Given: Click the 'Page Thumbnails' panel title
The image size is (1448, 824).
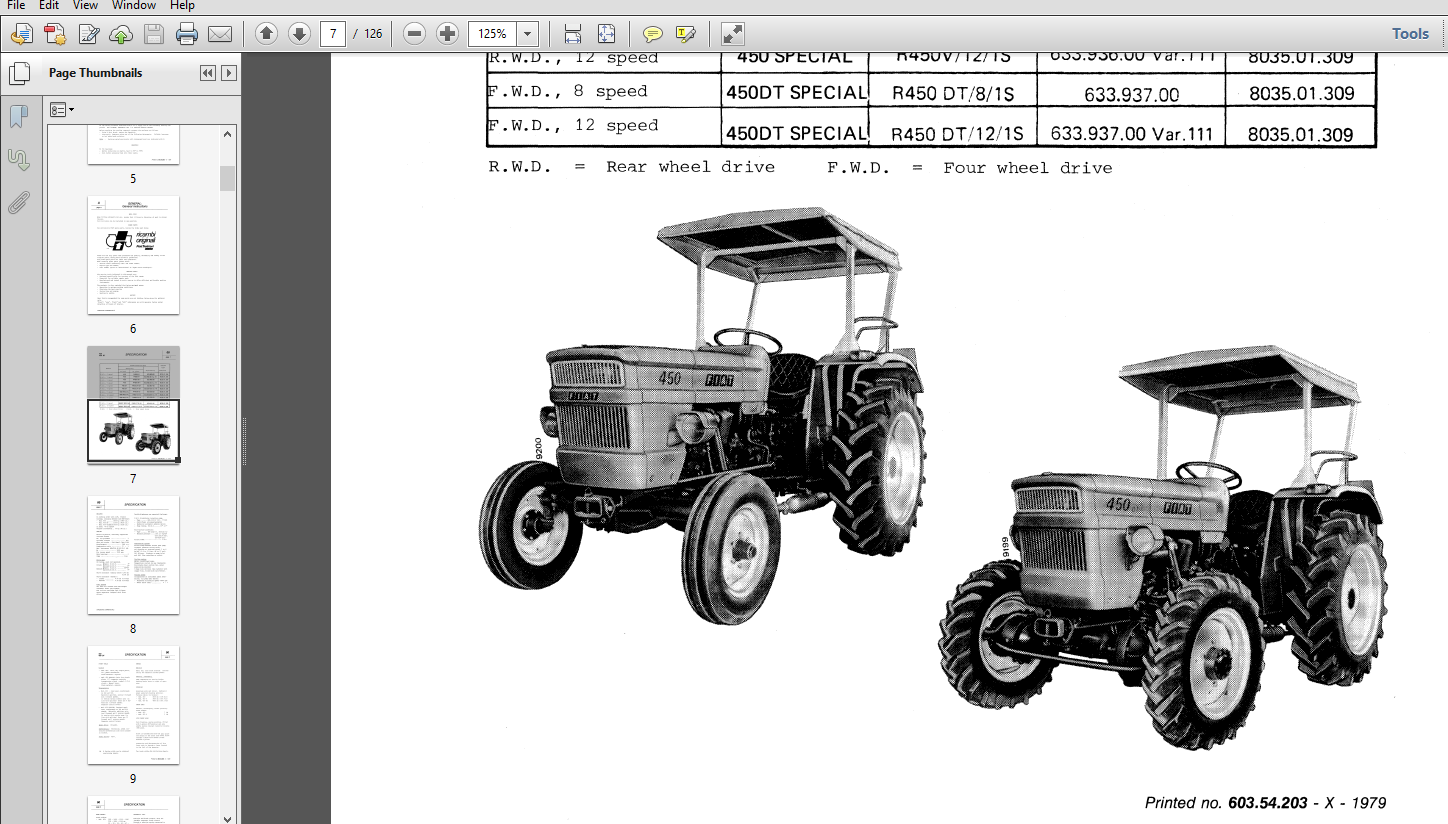Looking at the screenshot, I should coord(95,73).
